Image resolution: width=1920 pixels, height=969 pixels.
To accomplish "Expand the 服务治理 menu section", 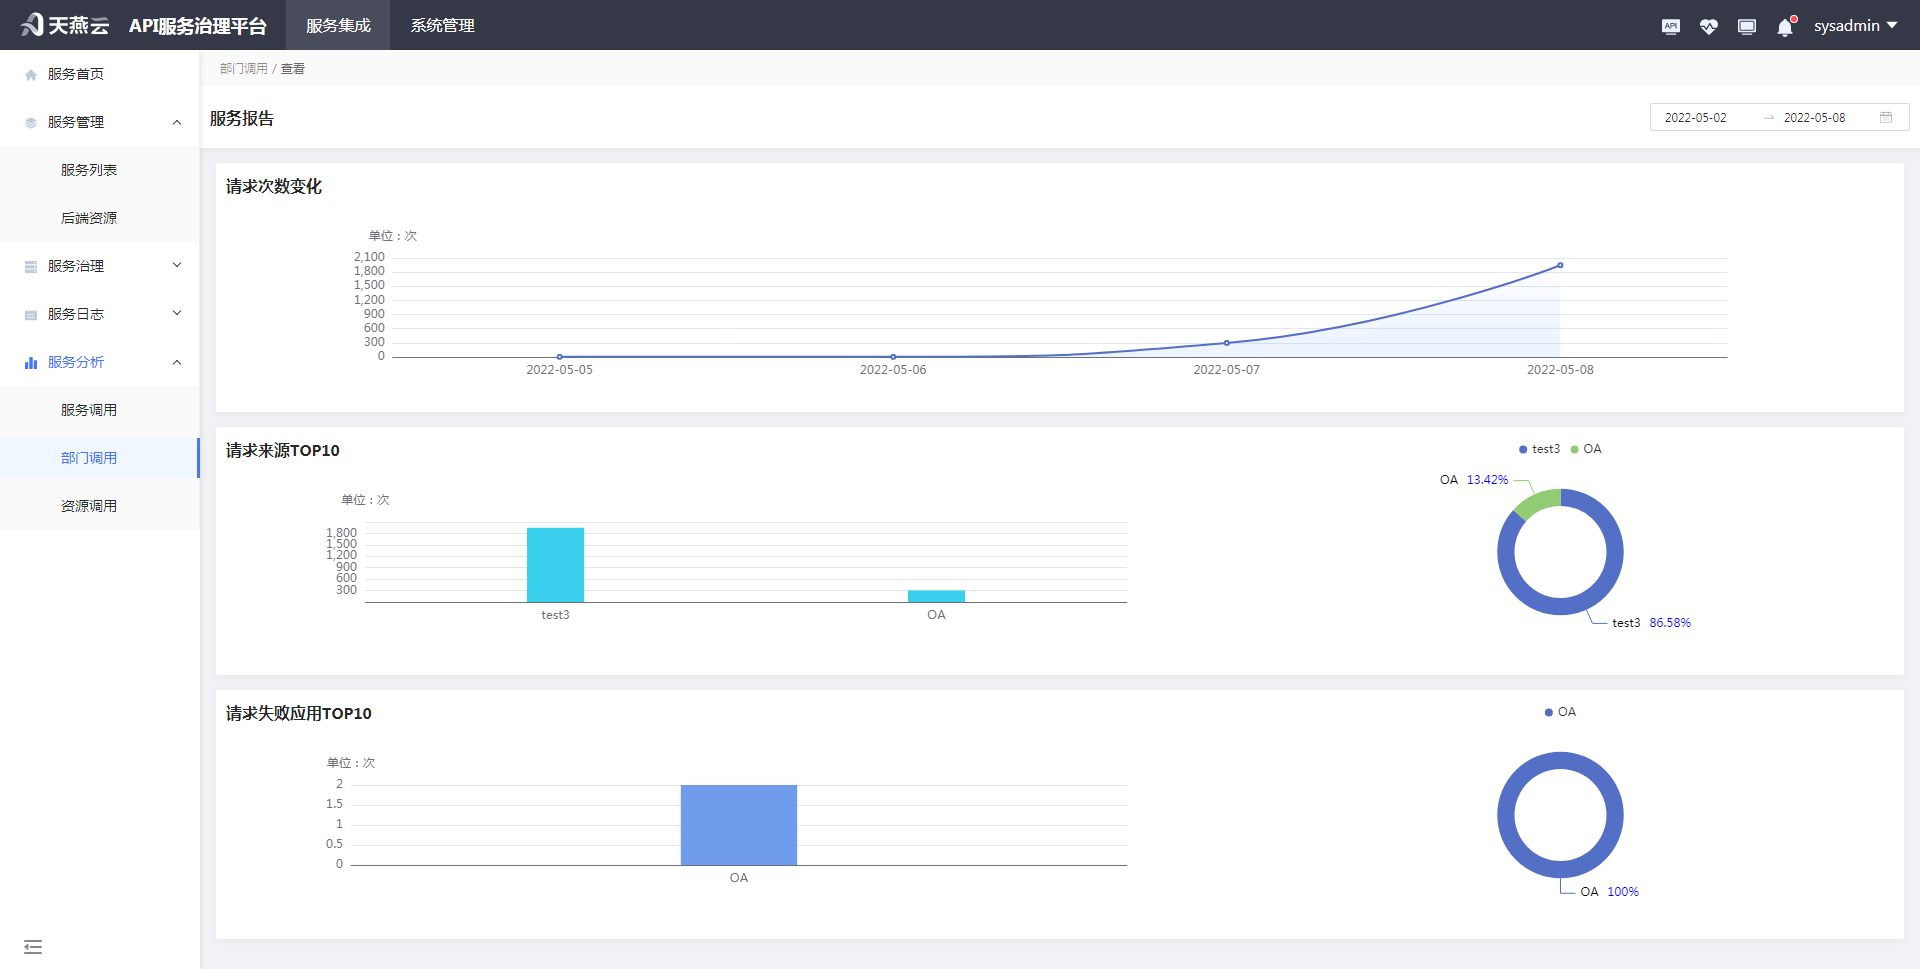I will [x=74, y=265].
